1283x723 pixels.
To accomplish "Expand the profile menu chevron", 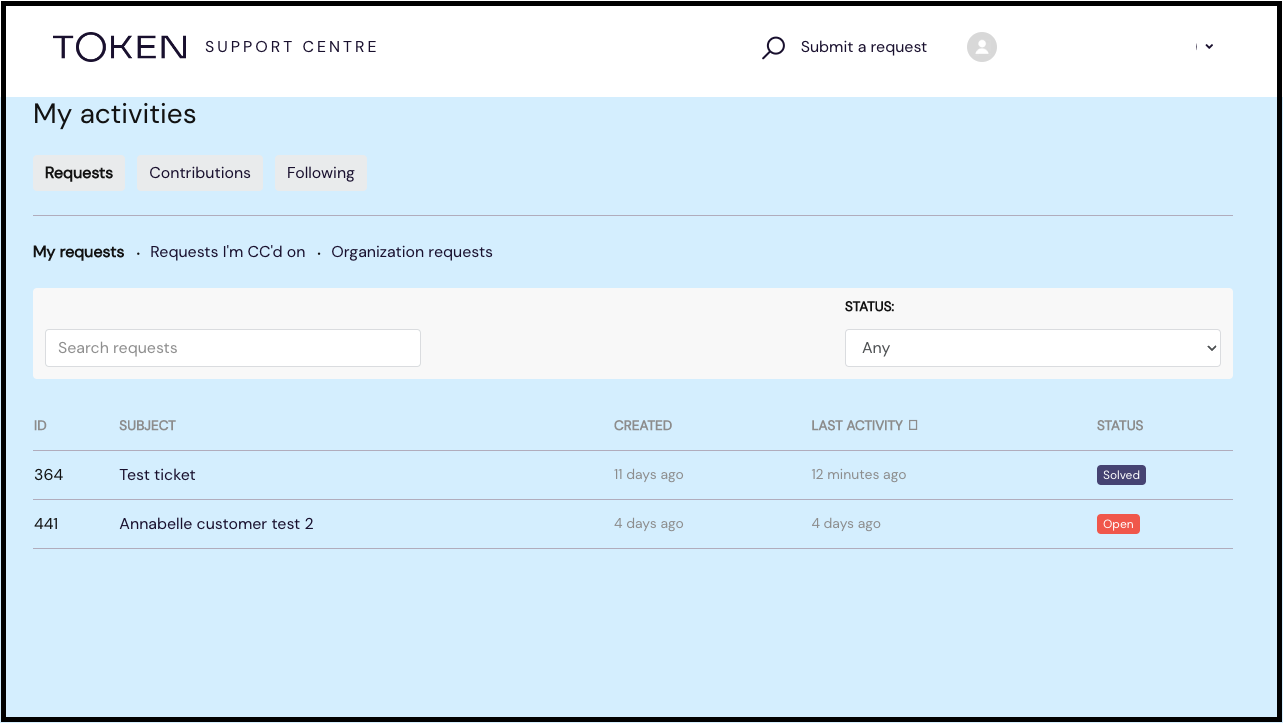I will coord(1209,46).
